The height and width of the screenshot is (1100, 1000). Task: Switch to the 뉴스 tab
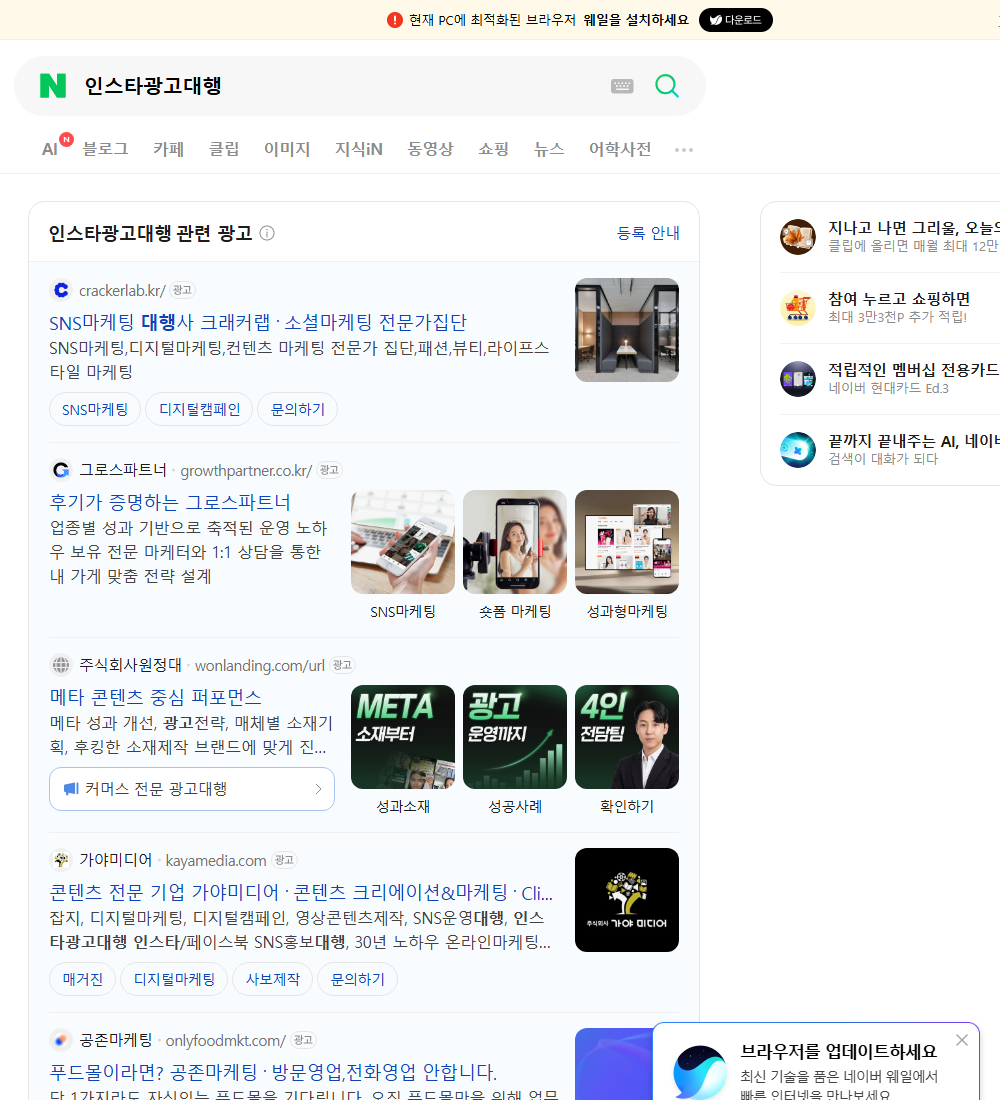pyautogui.click(x=549, y=149)
